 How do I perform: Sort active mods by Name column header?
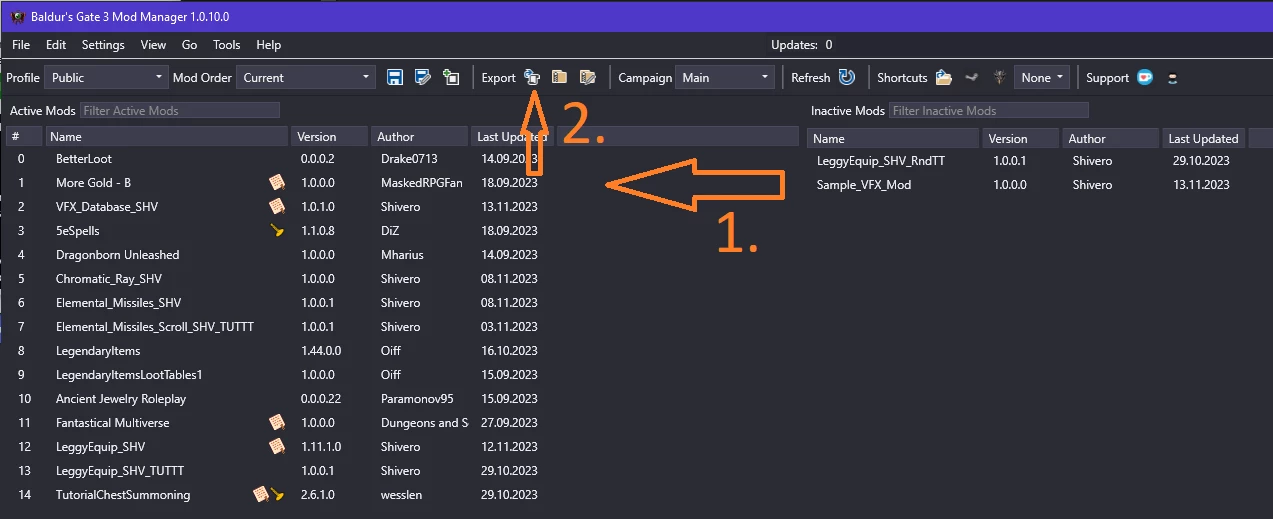[166, 137]
